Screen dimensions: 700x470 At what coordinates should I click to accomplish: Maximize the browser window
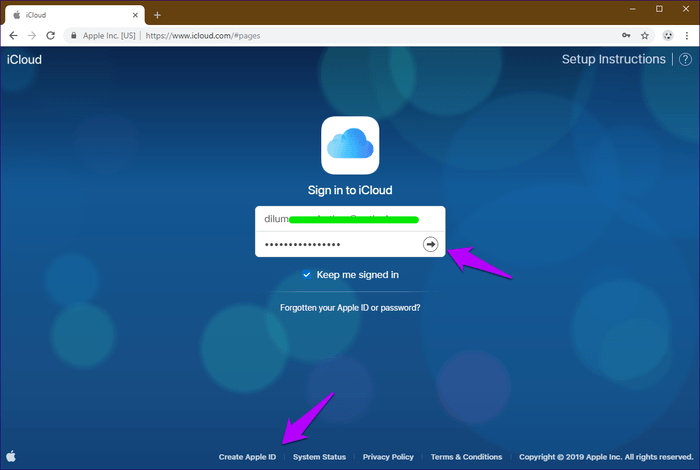pyautogui.click(x=659, y=9)
